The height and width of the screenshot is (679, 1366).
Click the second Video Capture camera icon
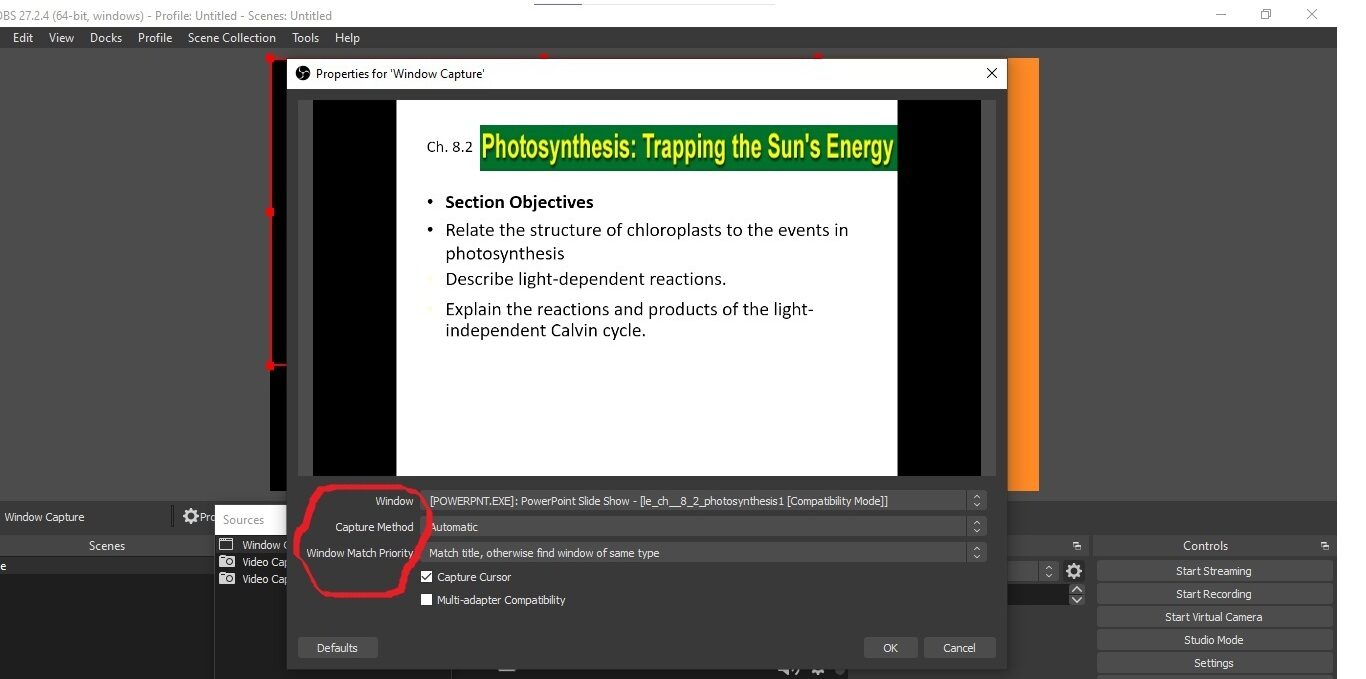point(226,579)
